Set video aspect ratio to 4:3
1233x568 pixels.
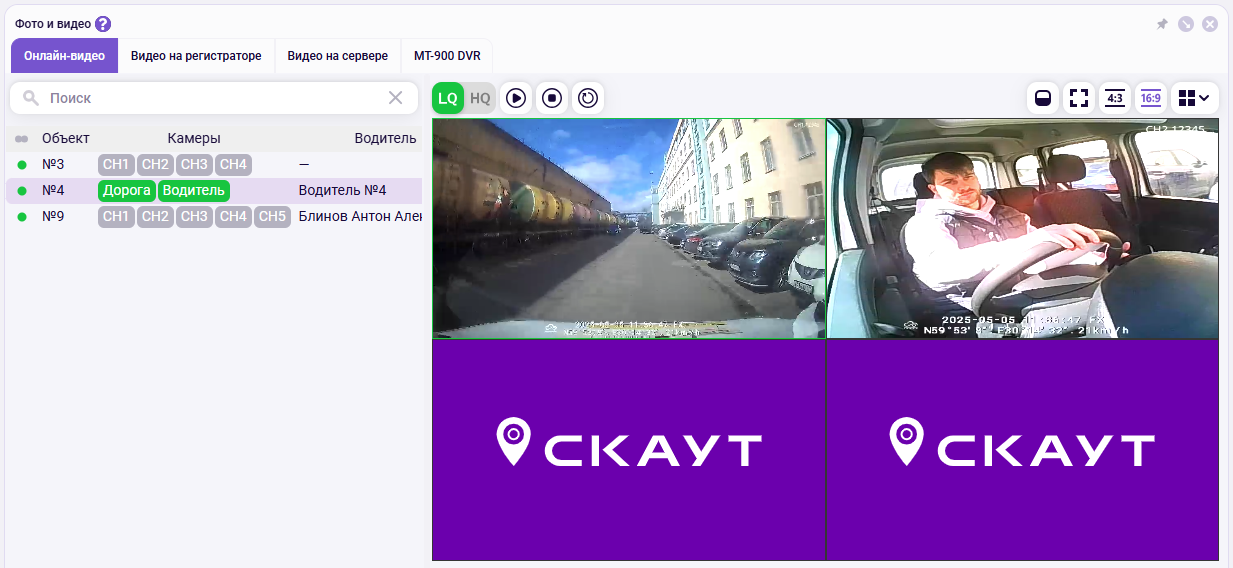click(x=1115, y=98)
